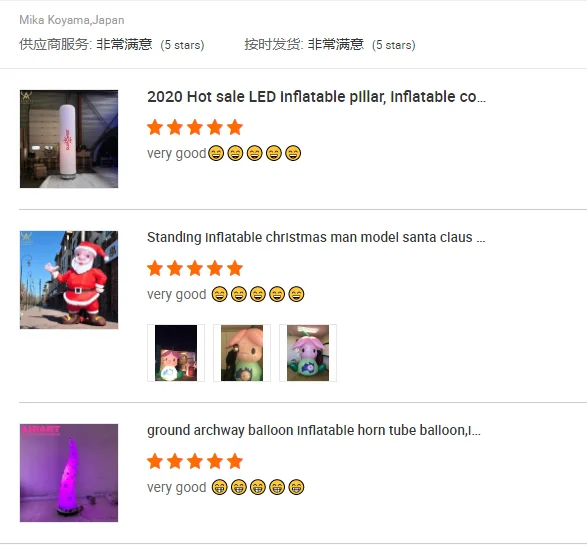Click the last smiley emoji in Santa review

tap(296, 294)
